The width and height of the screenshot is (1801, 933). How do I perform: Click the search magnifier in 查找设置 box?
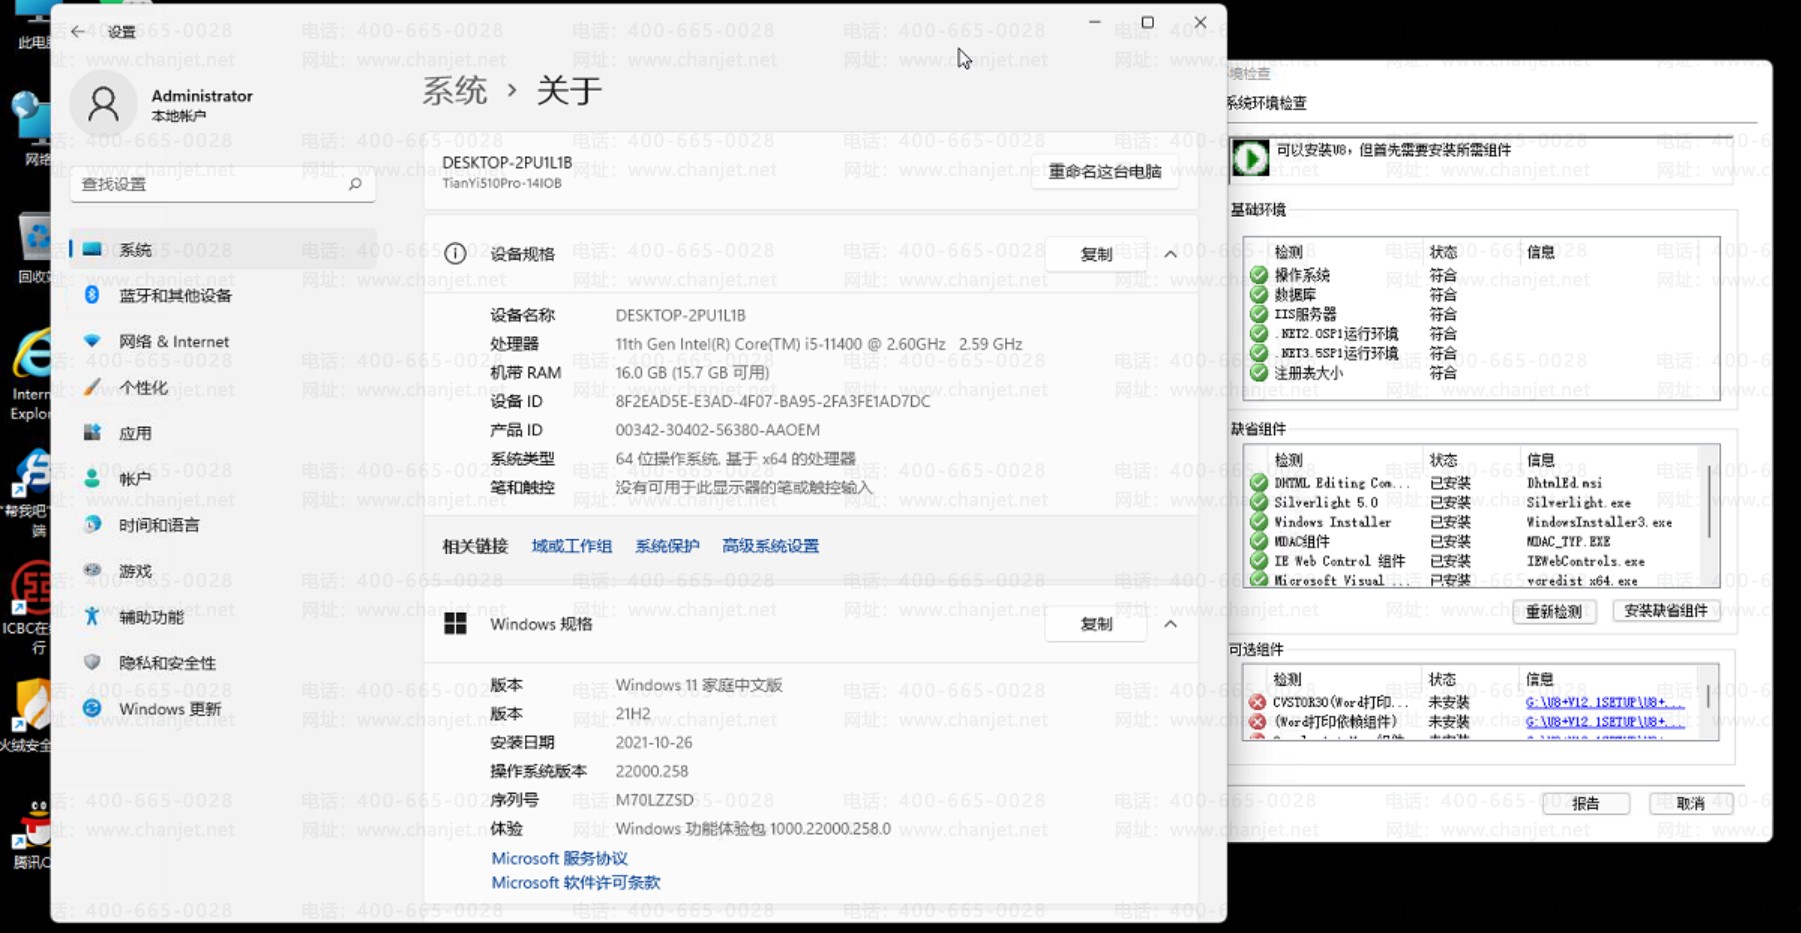tap(355, 184)
